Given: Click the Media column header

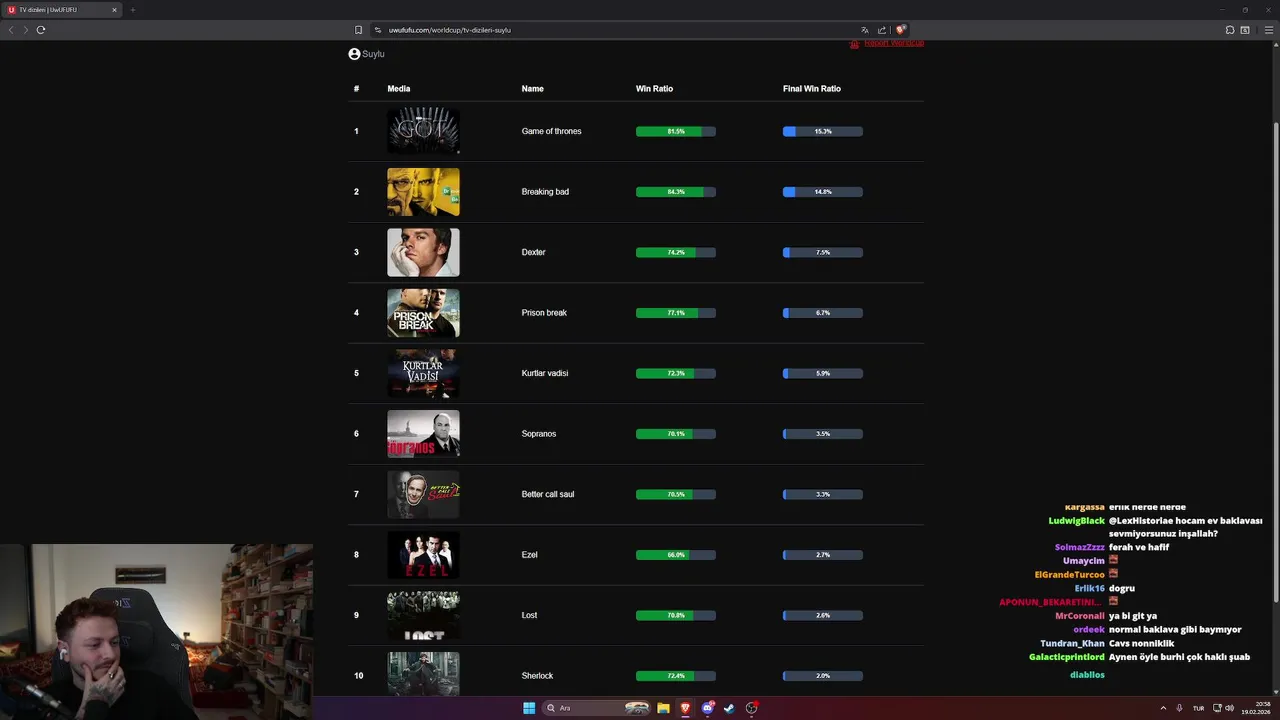Looking at the screenshot, I should [399, 89].
